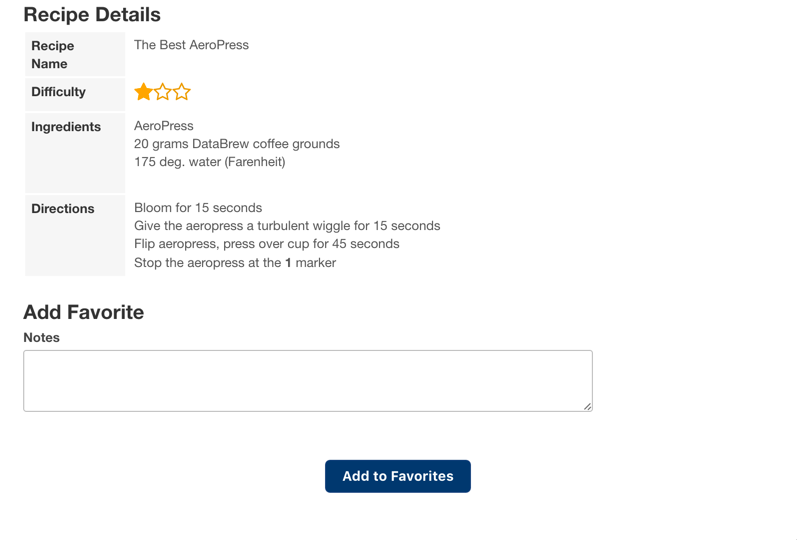Click inside the Notes text area
The height and width of the screenshot is (540, 797).
point(307,380)
